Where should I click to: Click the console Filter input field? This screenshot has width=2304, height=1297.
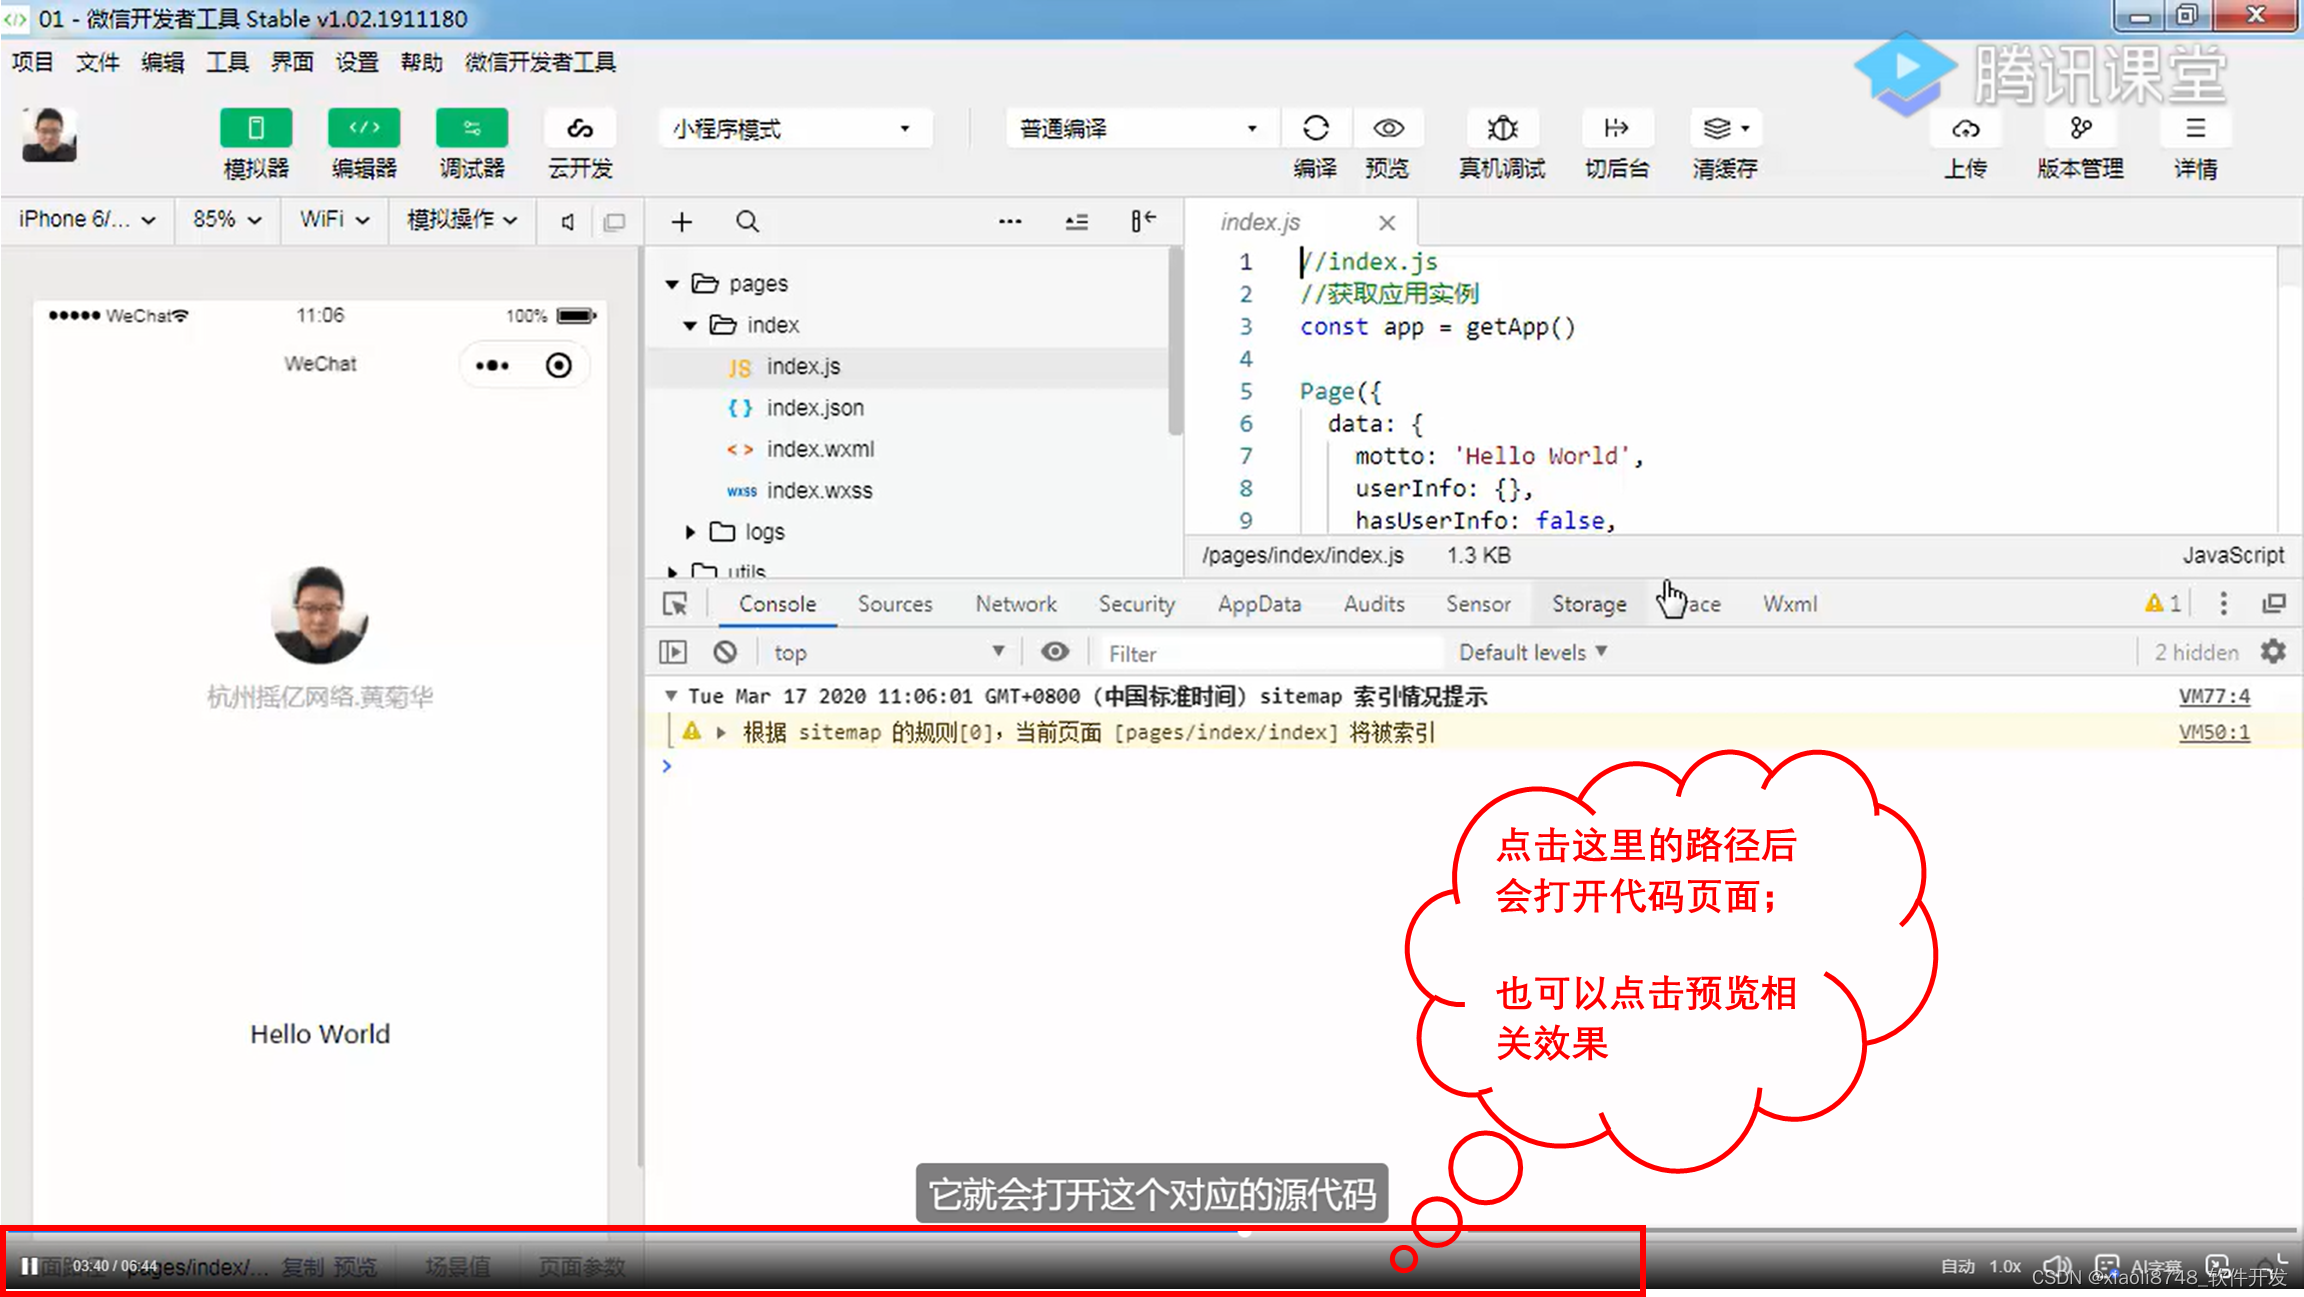click(1272, 653)
